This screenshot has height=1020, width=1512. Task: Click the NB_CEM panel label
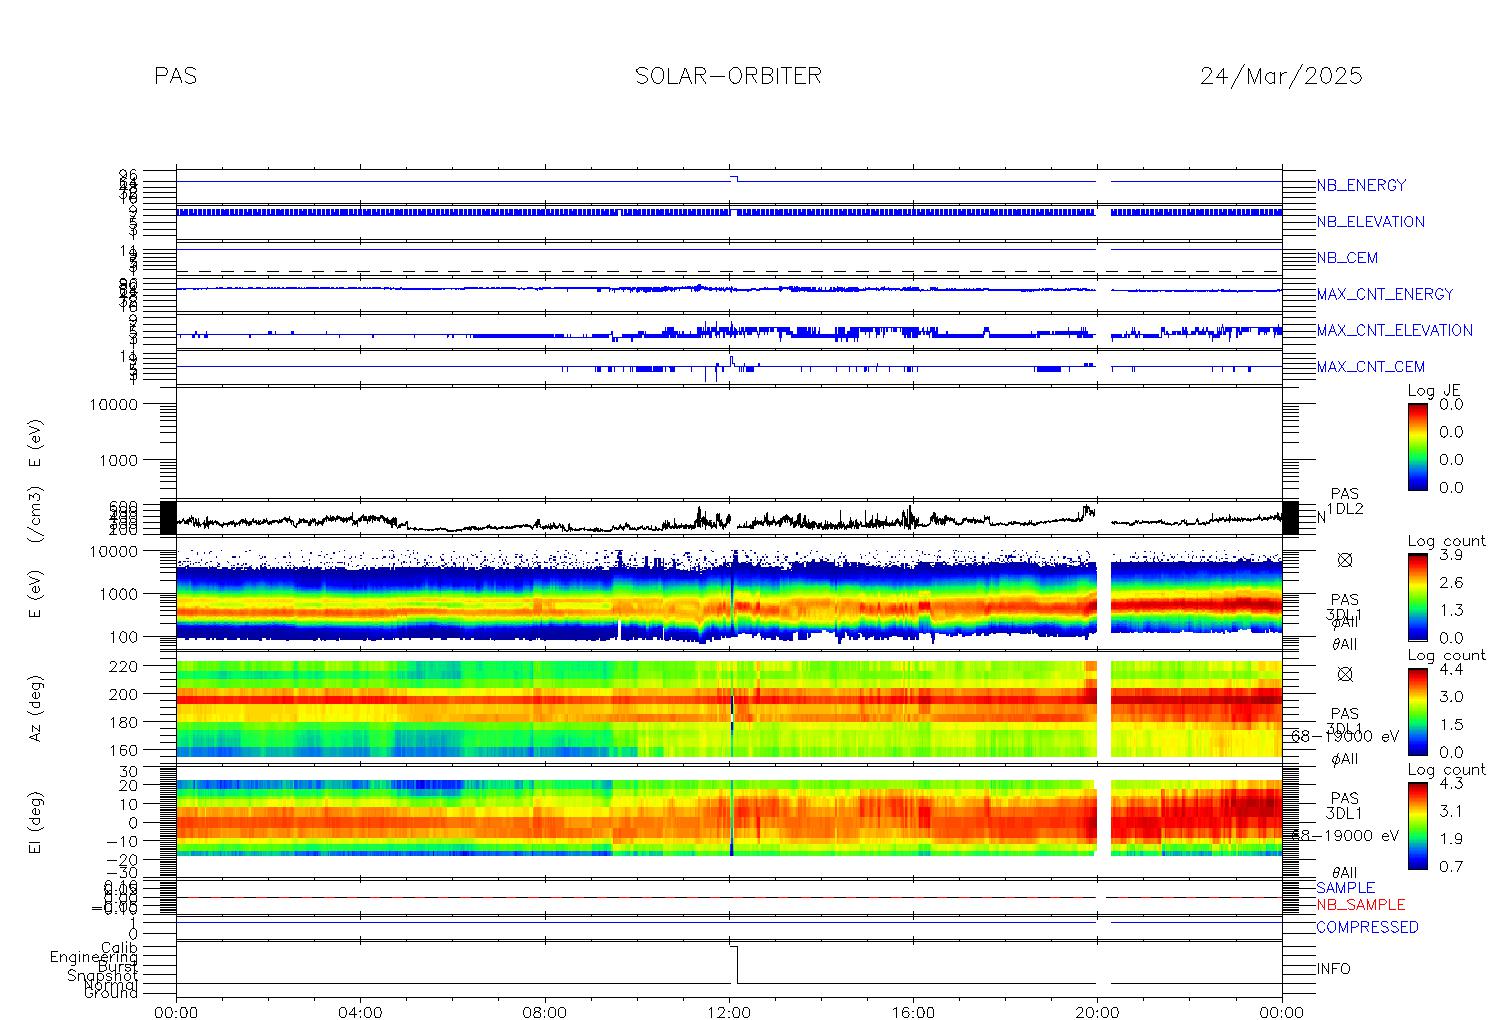tap(1347, 258)
